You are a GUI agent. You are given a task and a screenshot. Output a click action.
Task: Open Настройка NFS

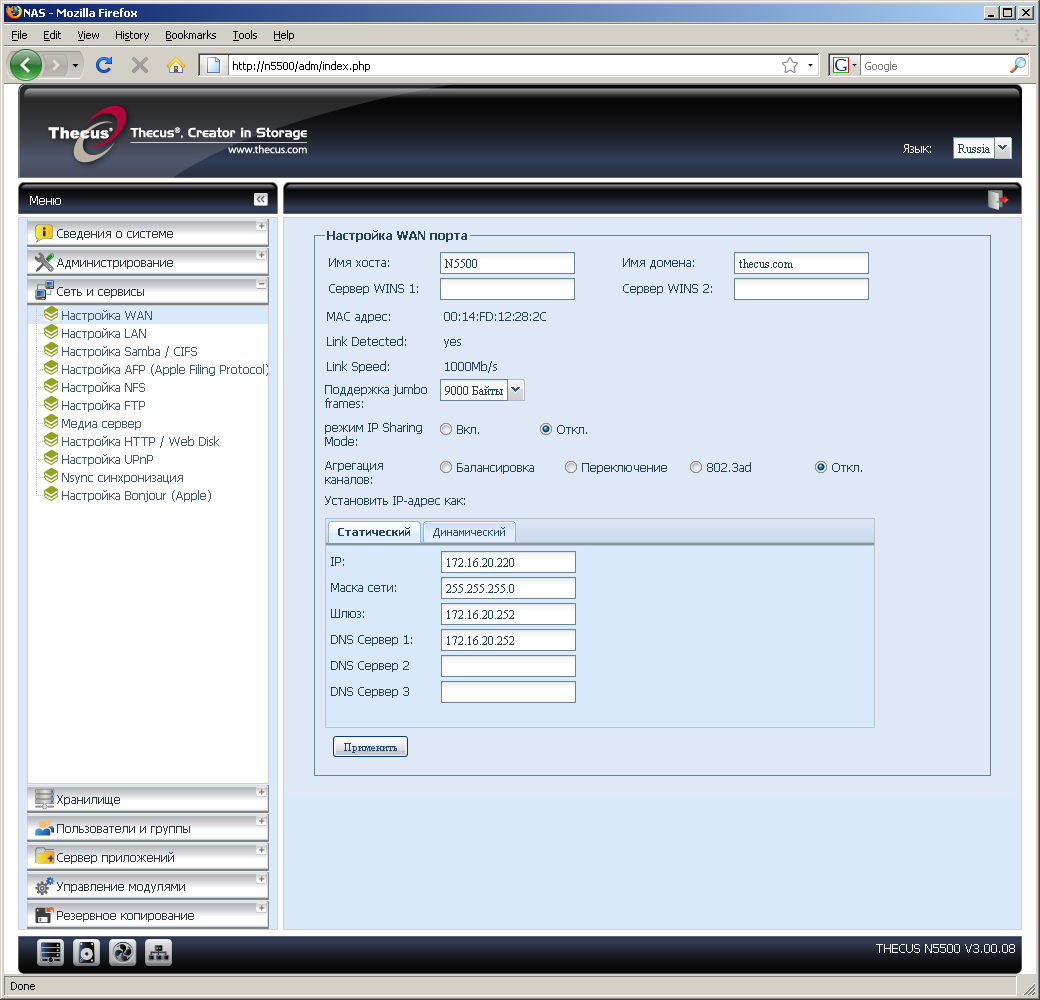pos(103,387)
